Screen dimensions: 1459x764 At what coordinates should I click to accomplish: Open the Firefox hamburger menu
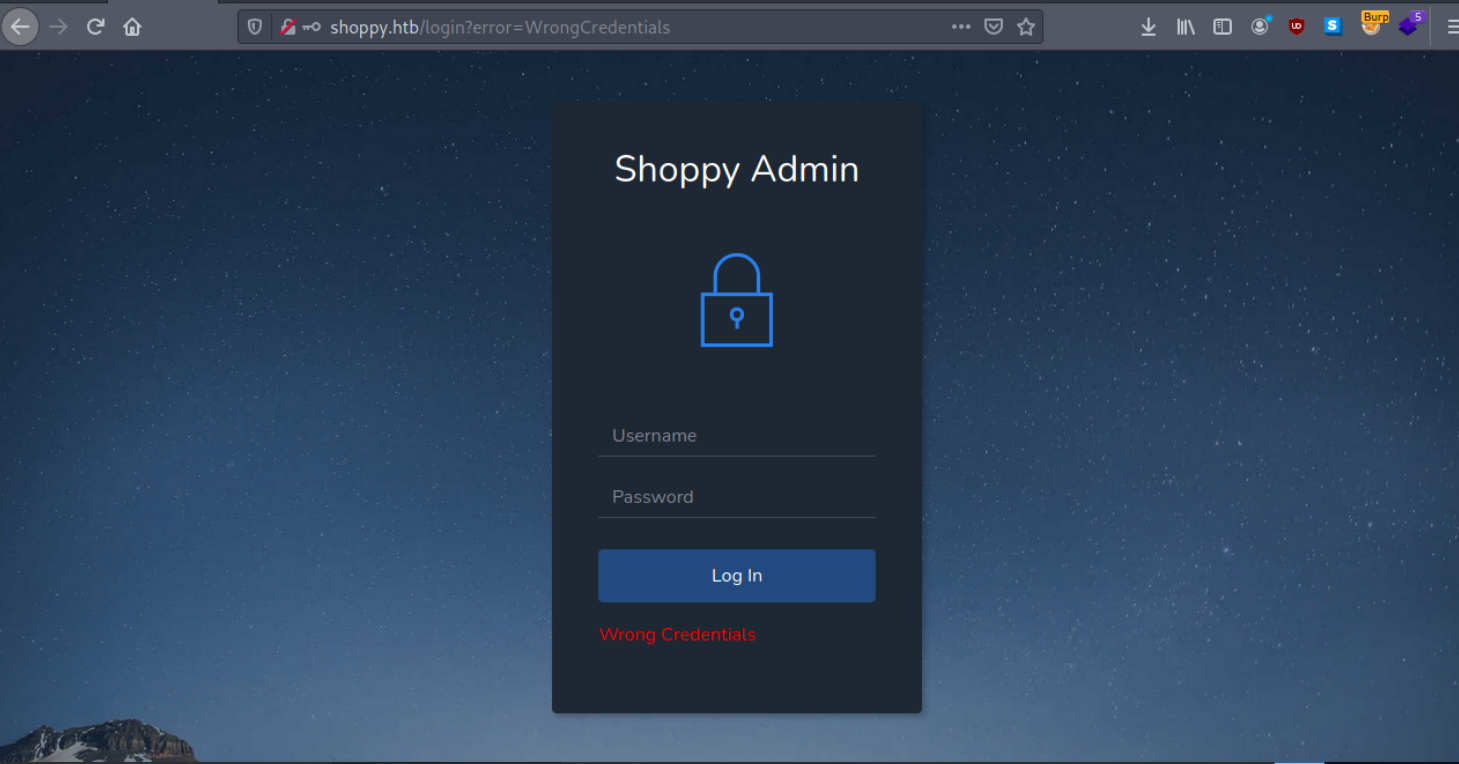(x=1451, y=27)
